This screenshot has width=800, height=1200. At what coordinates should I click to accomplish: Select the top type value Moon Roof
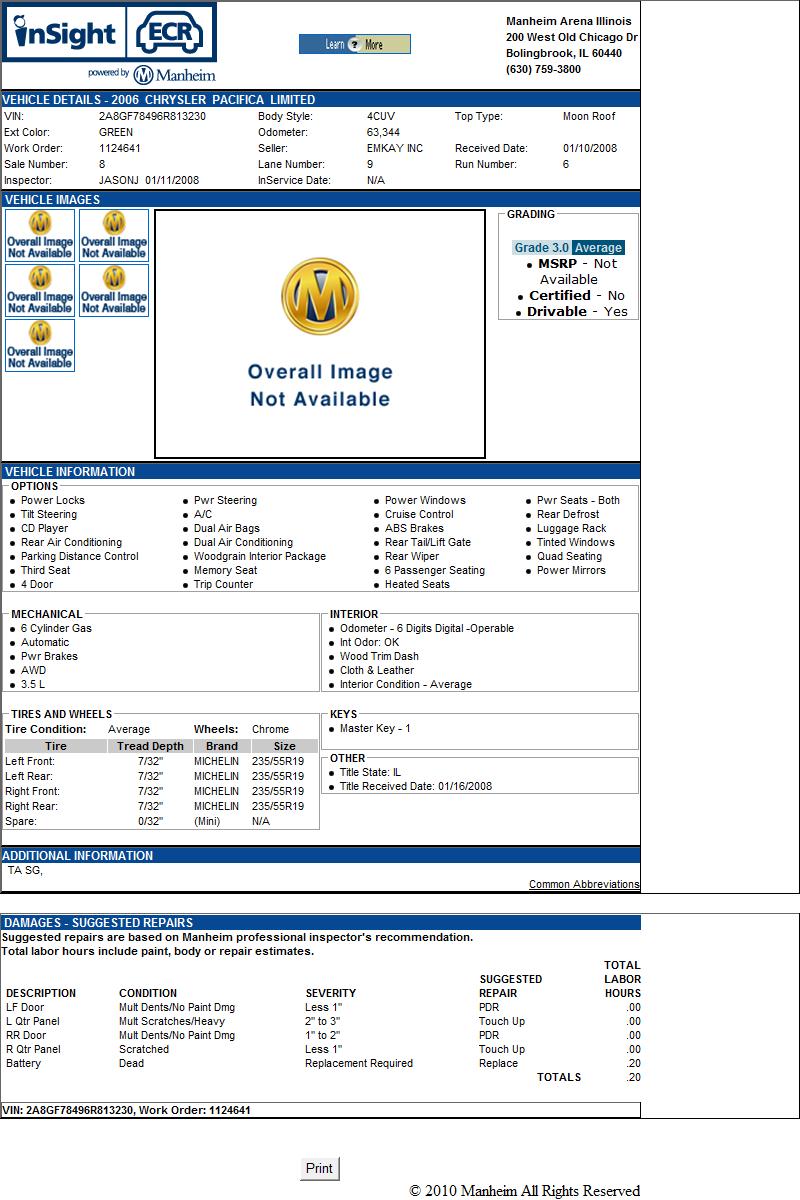point(589,116)
